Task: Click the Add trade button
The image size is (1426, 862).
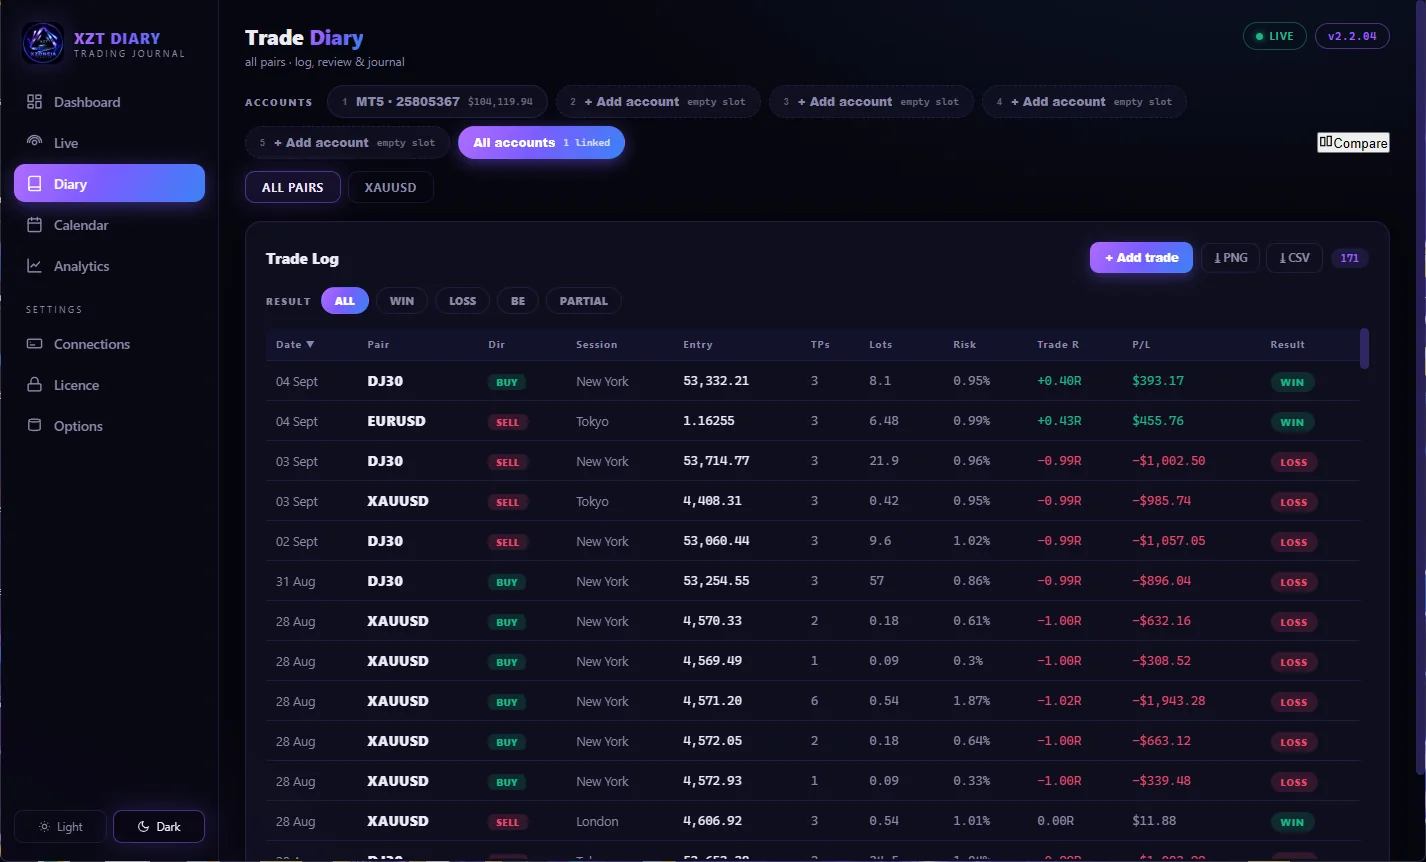Action: [1141, 258]
